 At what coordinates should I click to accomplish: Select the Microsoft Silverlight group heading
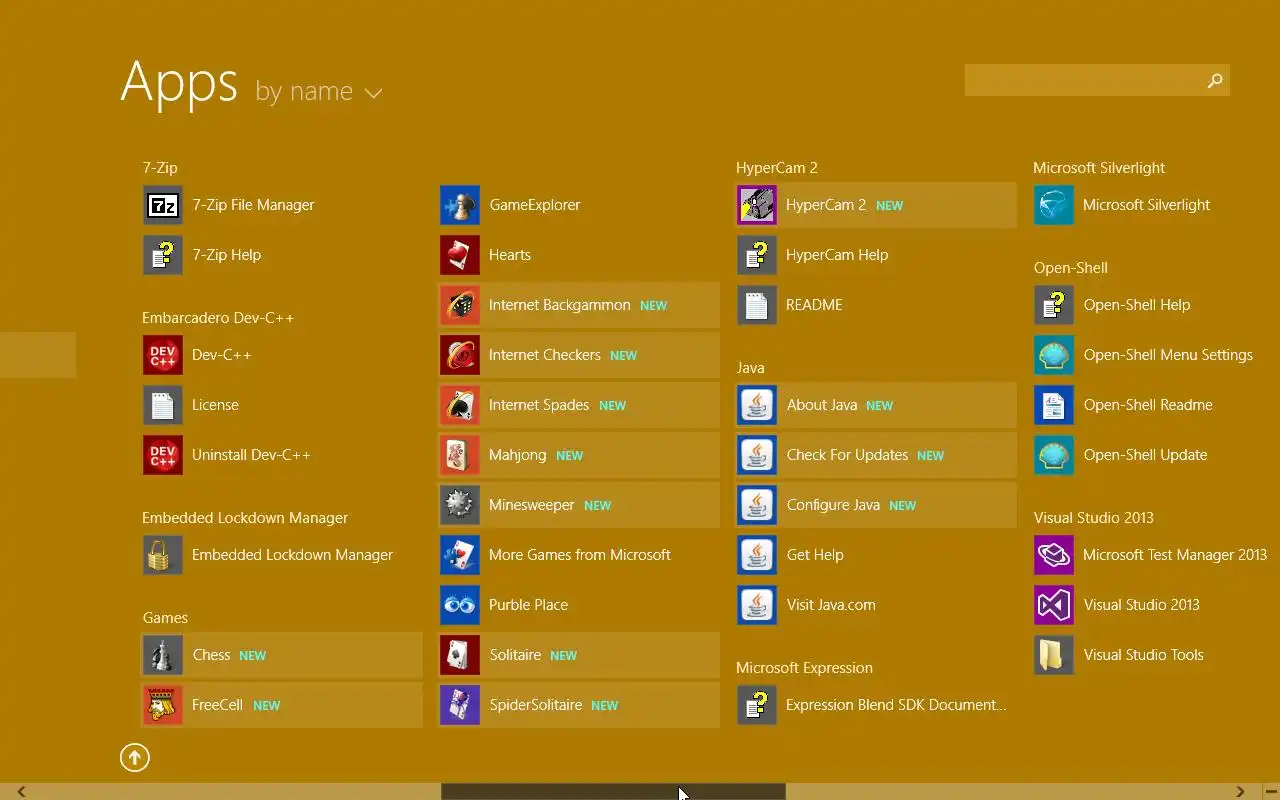pos(1099,168)
